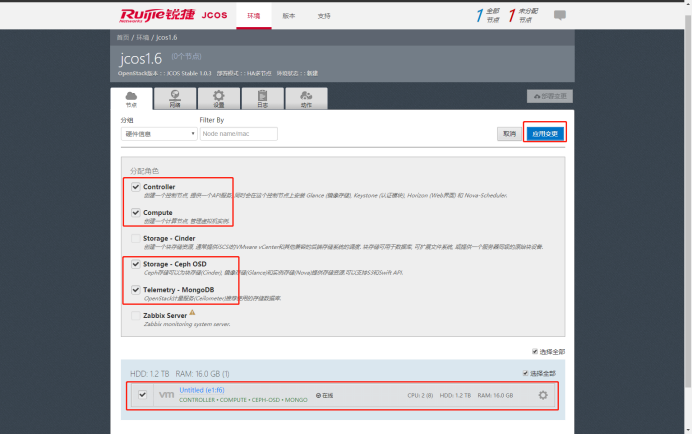The image size is (693, 434).
Task: Click the 取消 cancel button
Action: [509, 133]
